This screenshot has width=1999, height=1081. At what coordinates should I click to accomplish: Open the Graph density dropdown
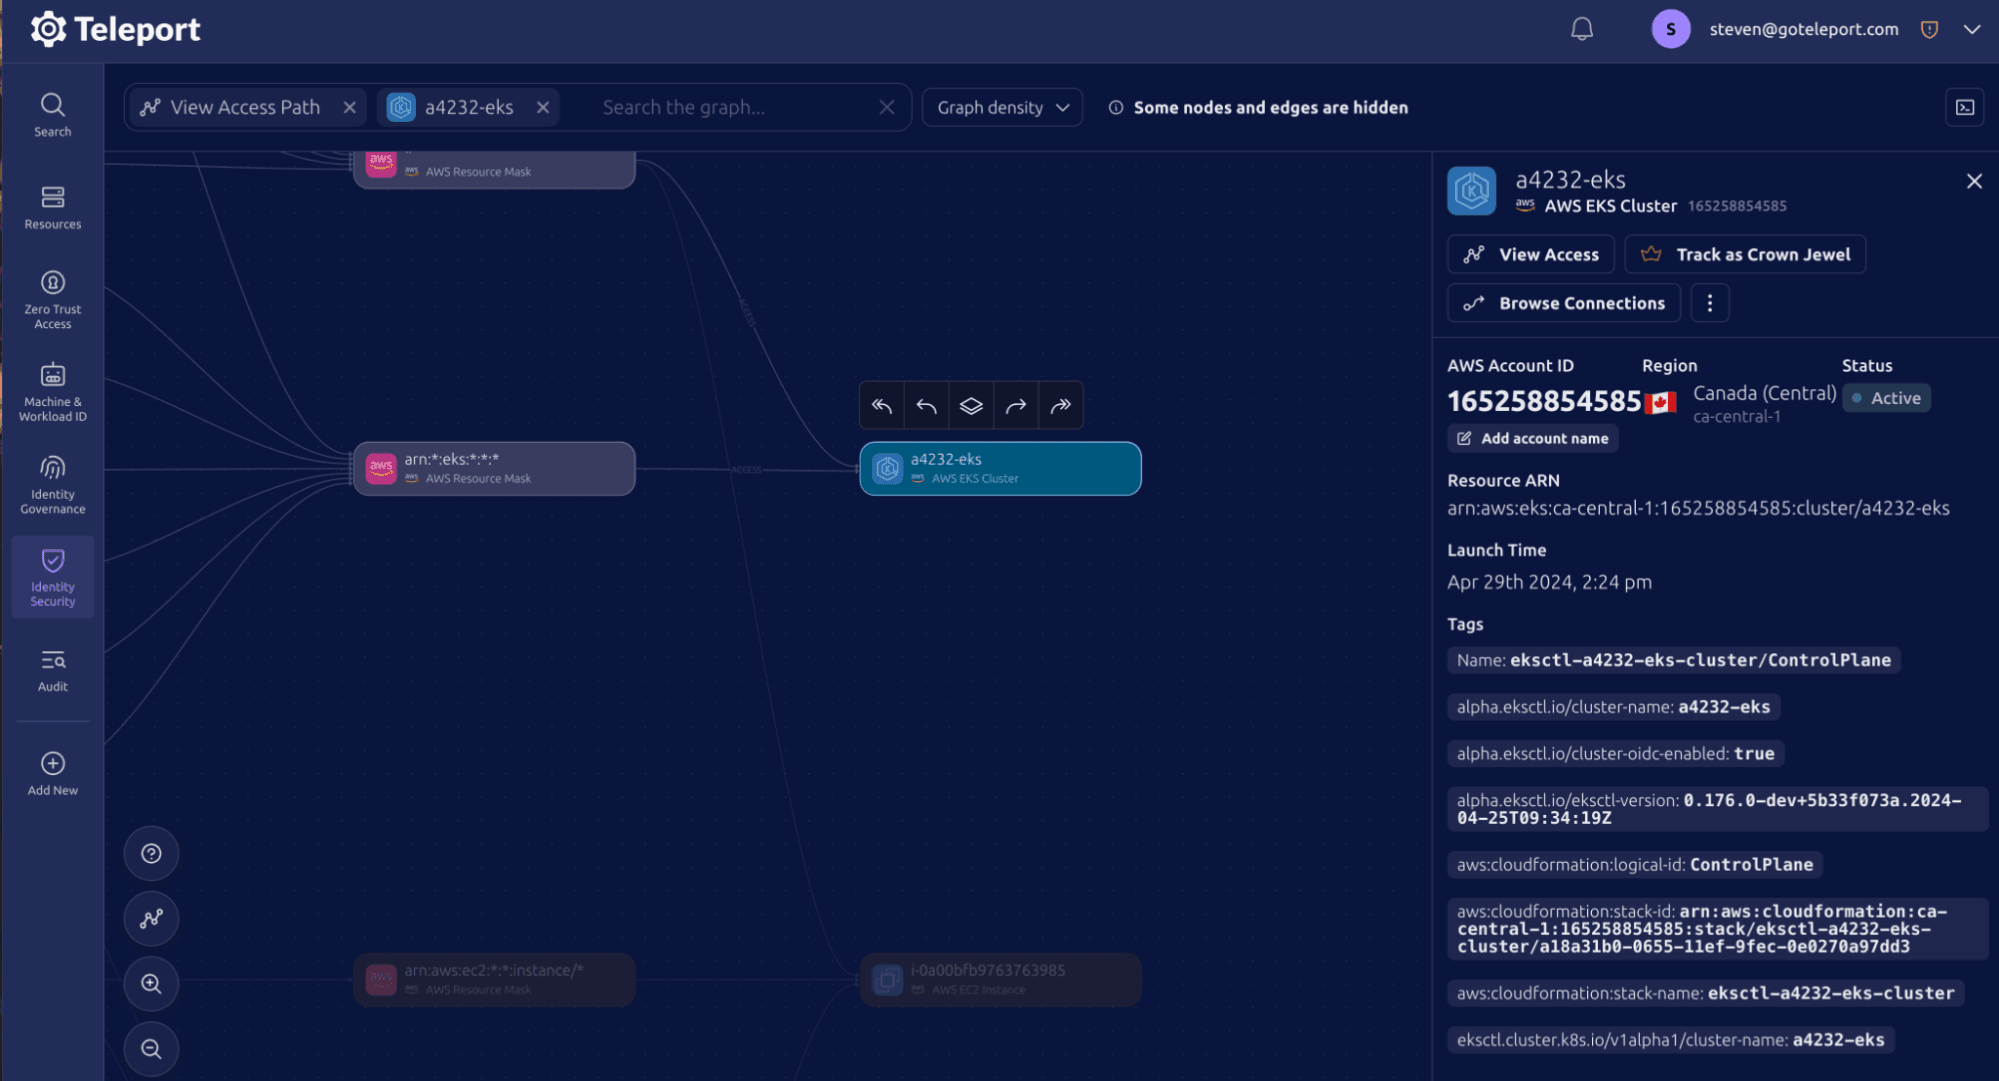pos(1001,107)
